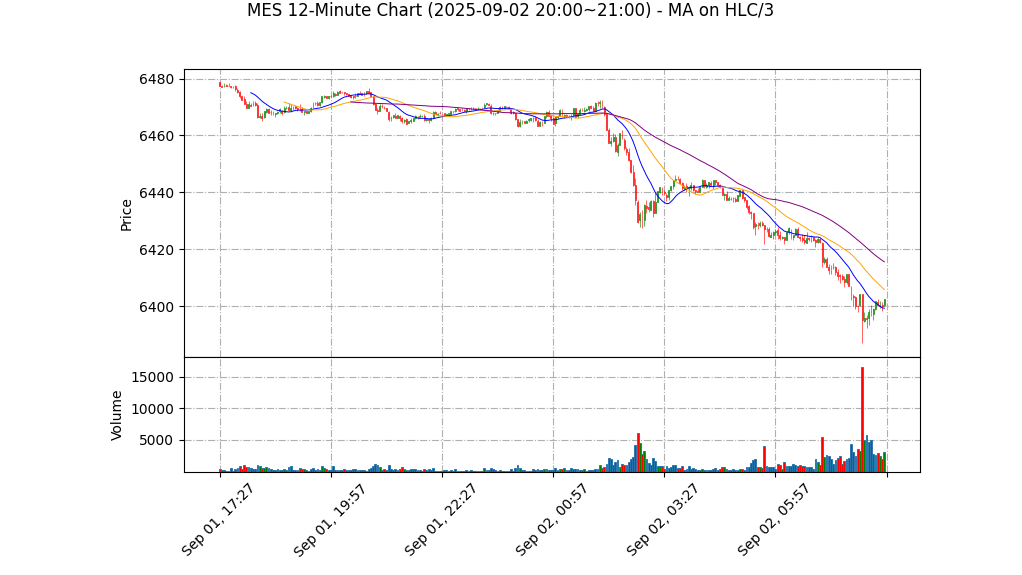Click the 'Sep 02, 00:57' time label
1022x575 pixels.
click(551, 519)
